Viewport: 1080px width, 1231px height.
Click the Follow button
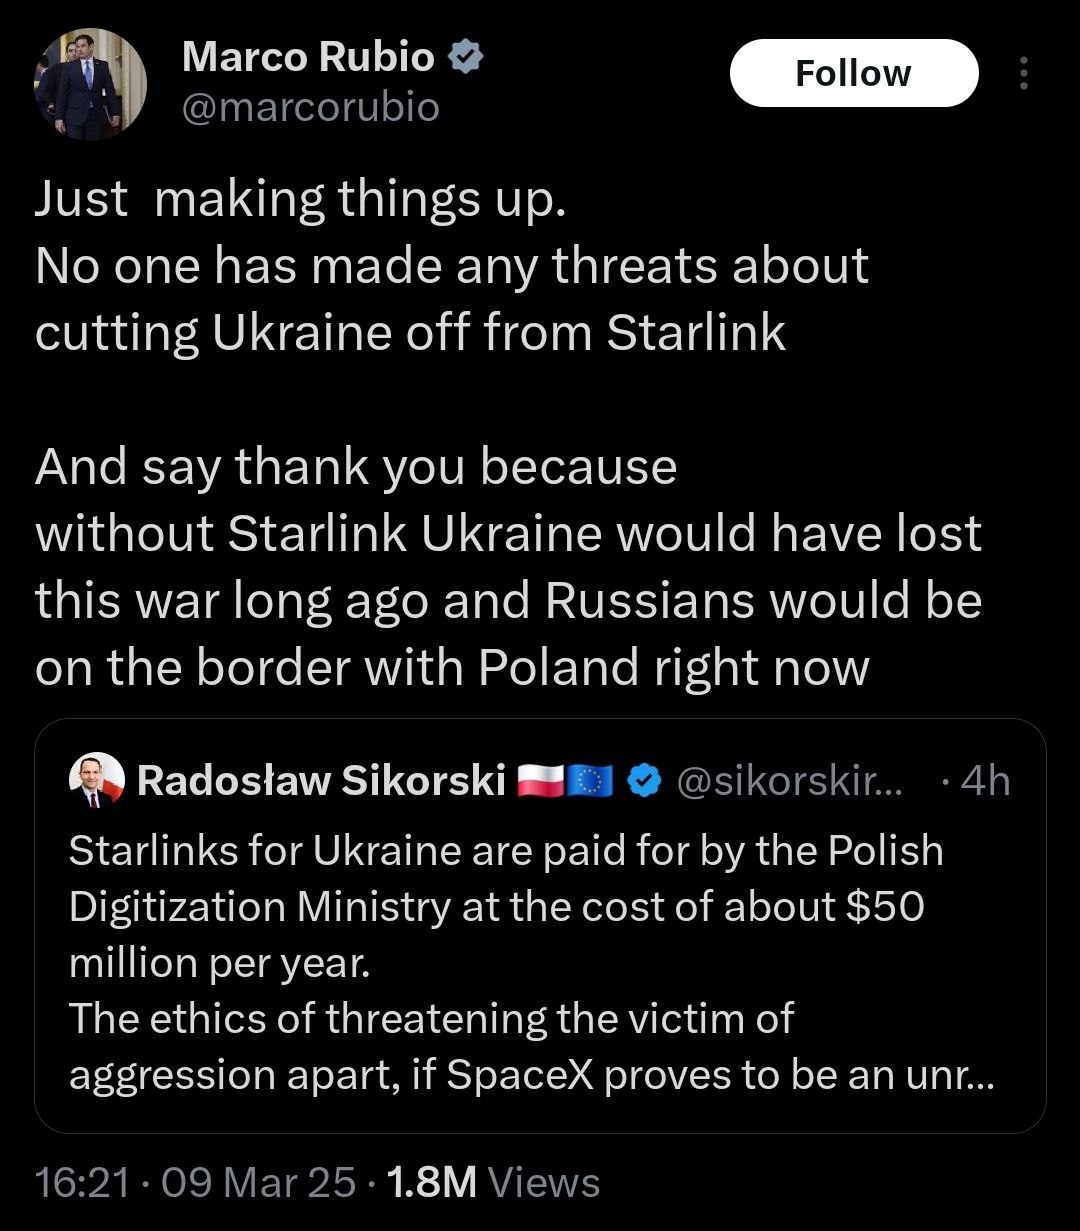tap(853, 73)
